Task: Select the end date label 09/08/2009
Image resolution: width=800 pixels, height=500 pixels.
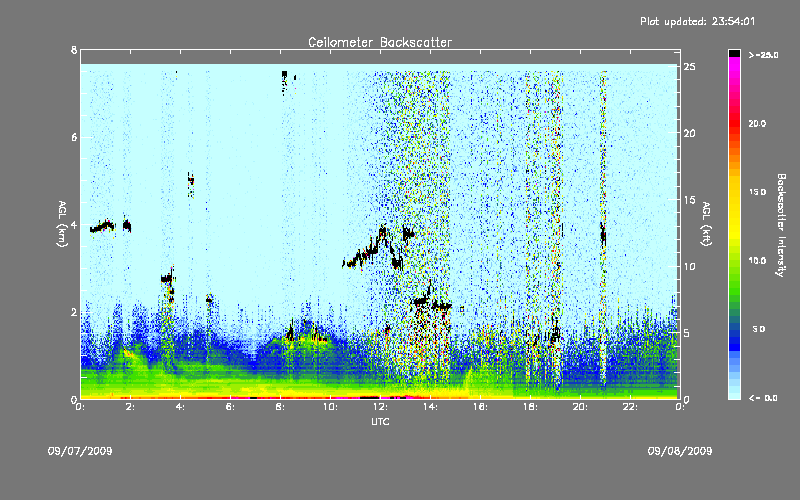Action: pos(680,451)
